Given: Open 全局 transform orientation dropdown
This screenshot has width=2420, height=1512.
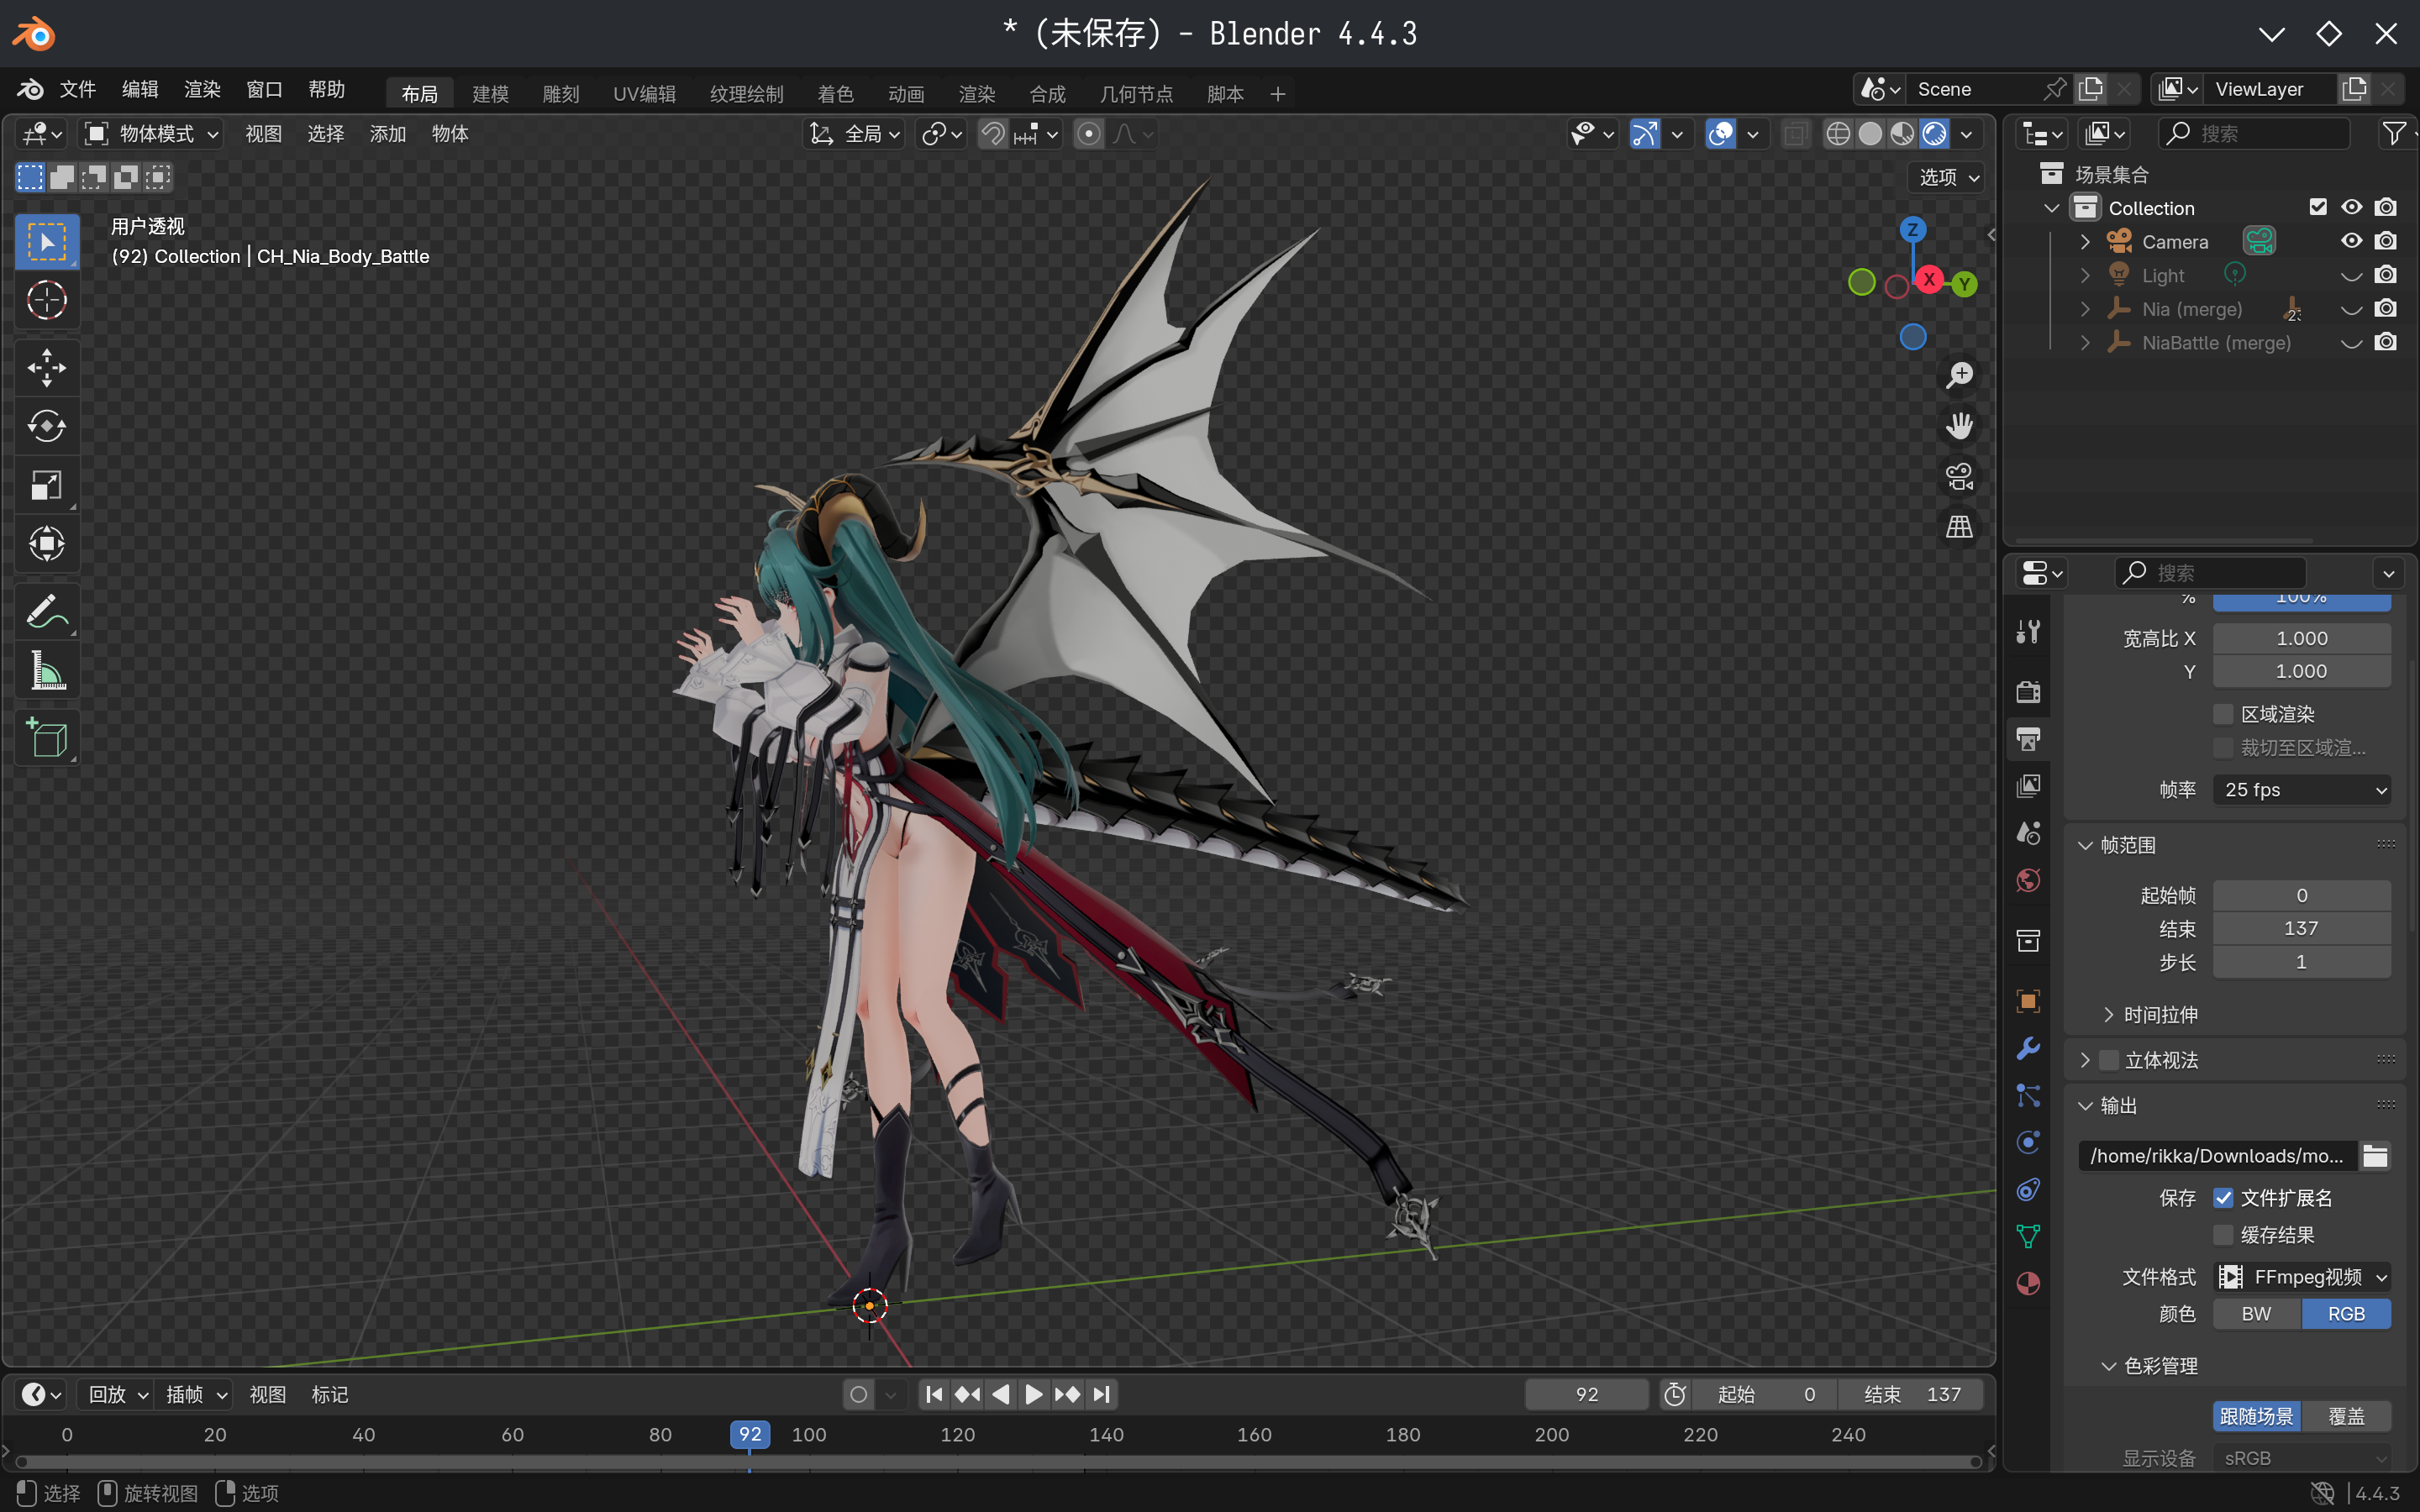Looking at the screenshot, I should point(853,134).
